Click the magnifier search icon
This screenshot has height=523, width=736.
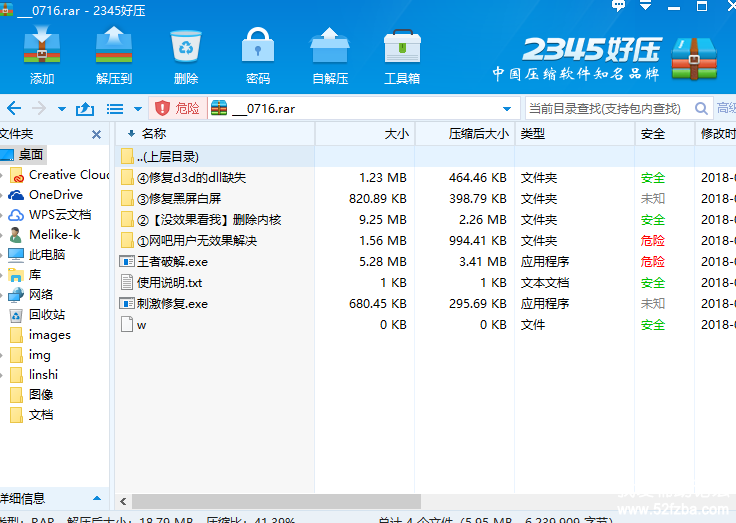701,108
